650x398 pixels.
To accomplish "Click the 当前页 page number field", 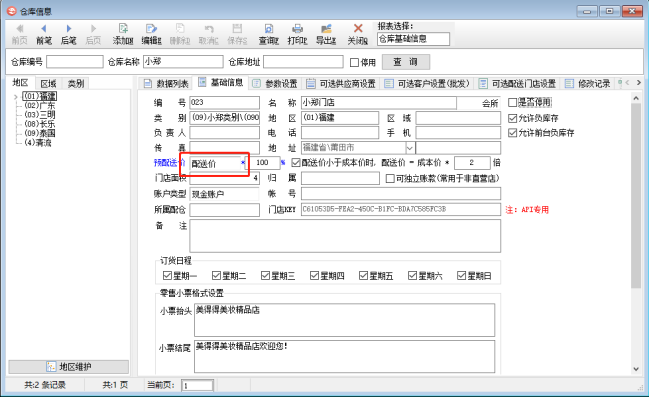I will pyautogui.click(x=197, y=386).
